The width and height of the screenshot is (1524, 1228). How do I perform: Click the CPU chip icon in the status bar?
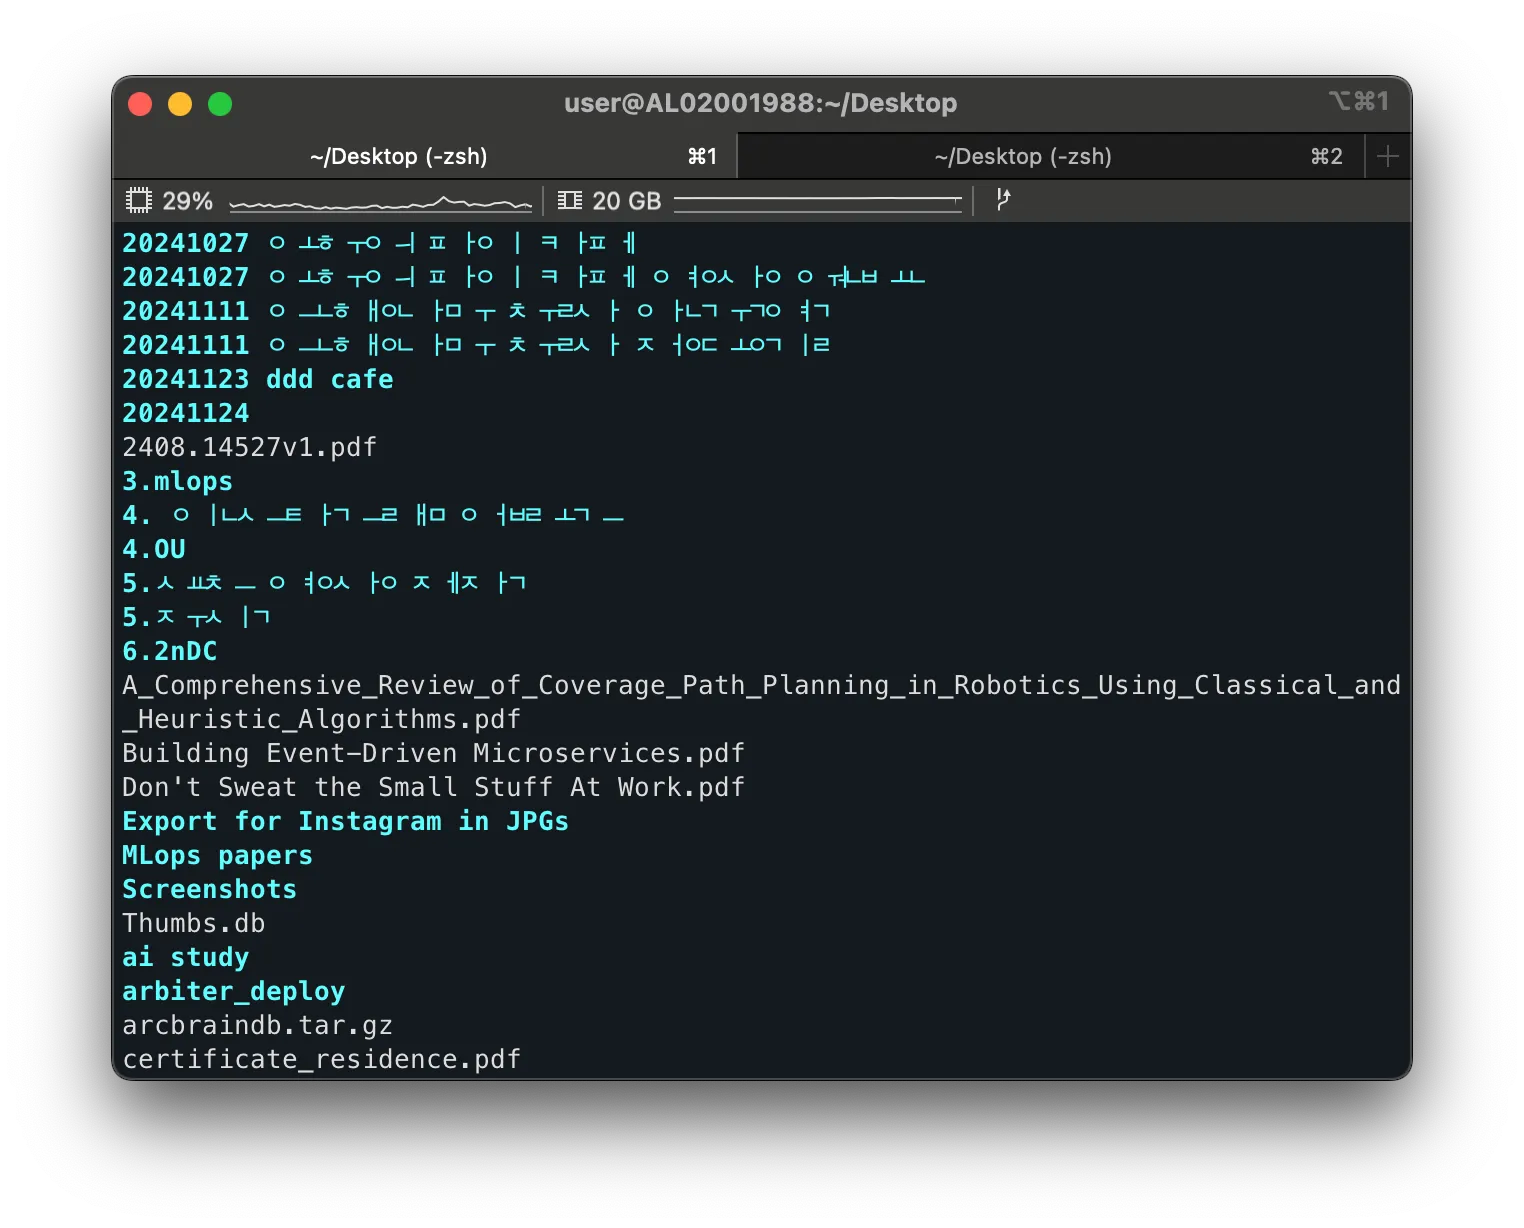coord(139,200)
